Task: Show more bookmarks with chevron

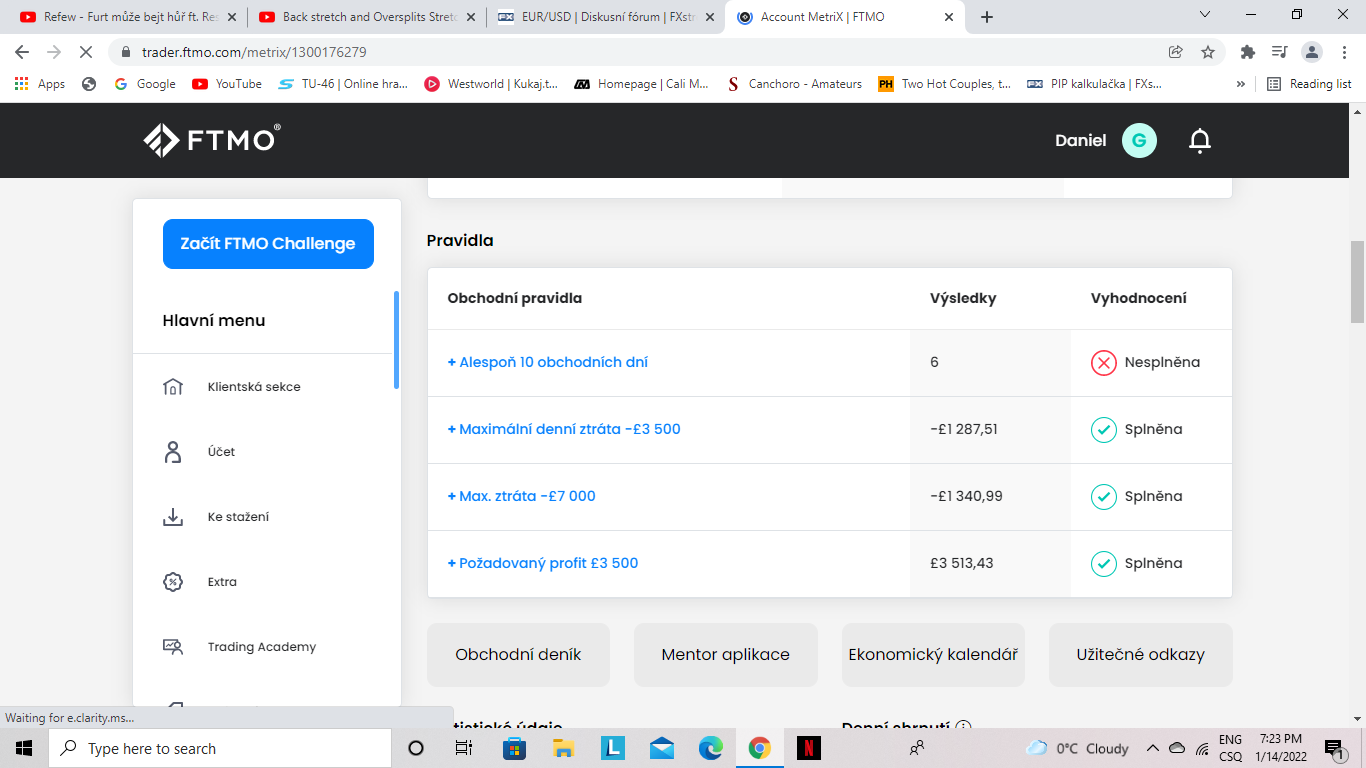Action: 1241,84
